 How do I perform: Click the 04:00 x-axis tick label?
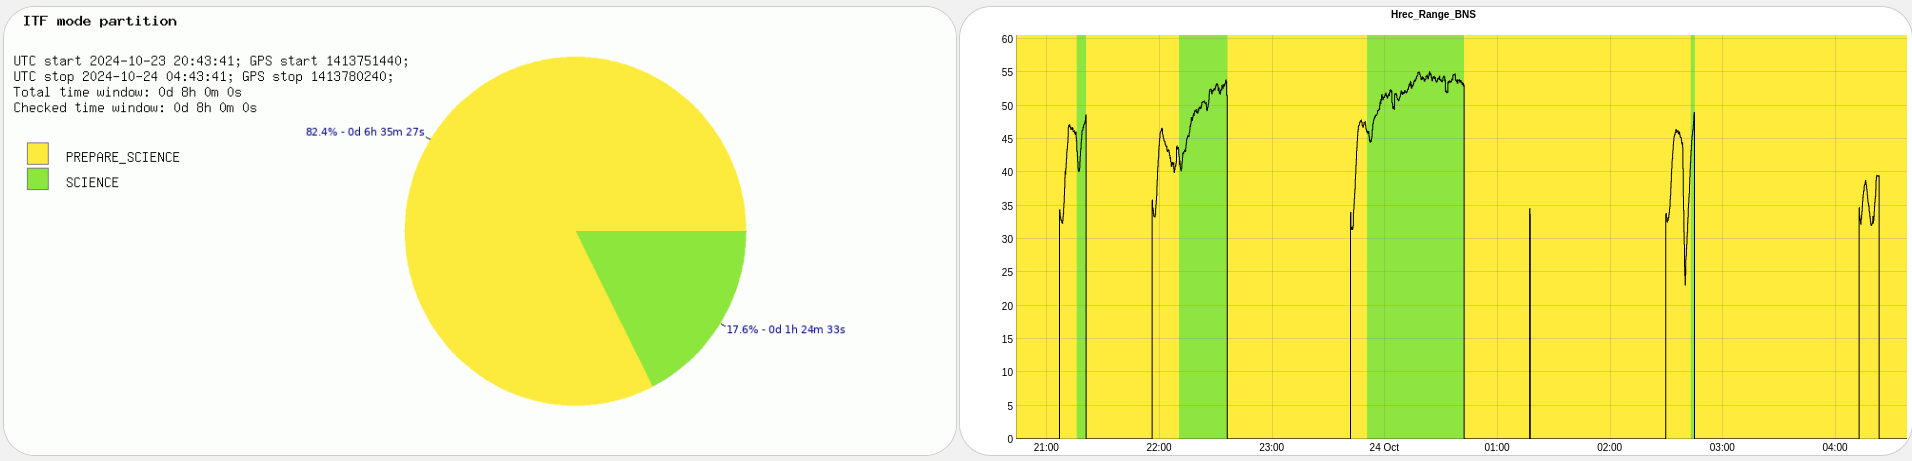tap(1834, 448)
